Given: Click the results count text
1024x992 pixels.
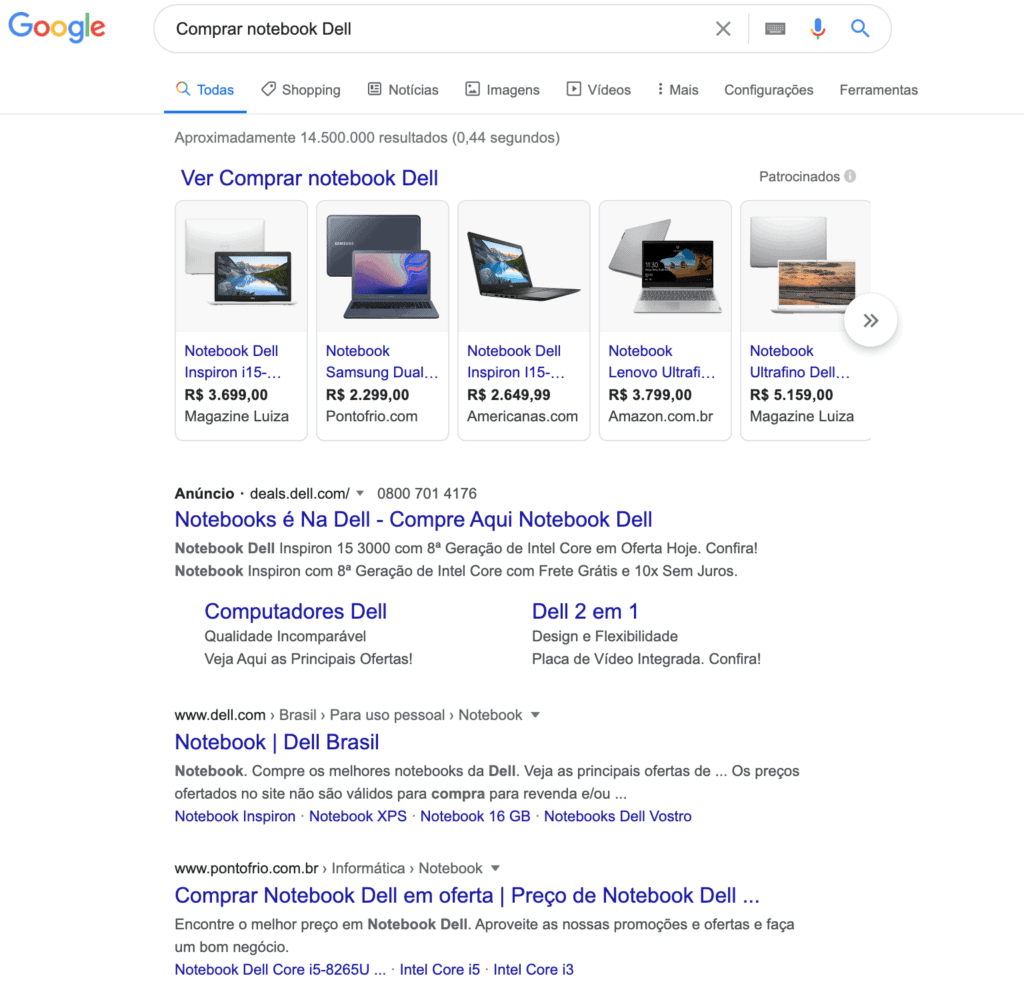Looking at the screenshot, I should click(x=367, y=138).
